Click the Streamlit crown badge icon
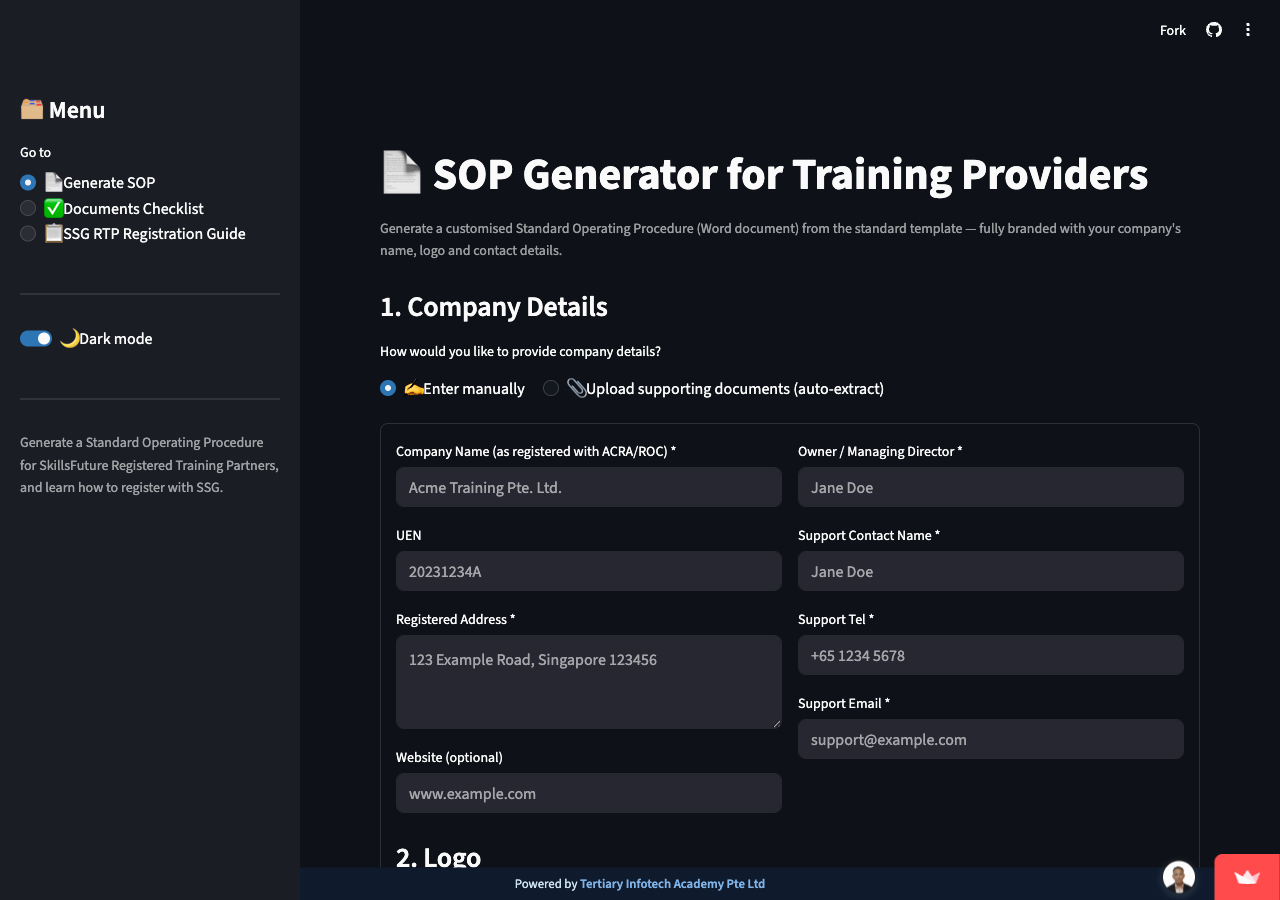The height and width of the screenshot is (900, 1280). coord(1247,877)
